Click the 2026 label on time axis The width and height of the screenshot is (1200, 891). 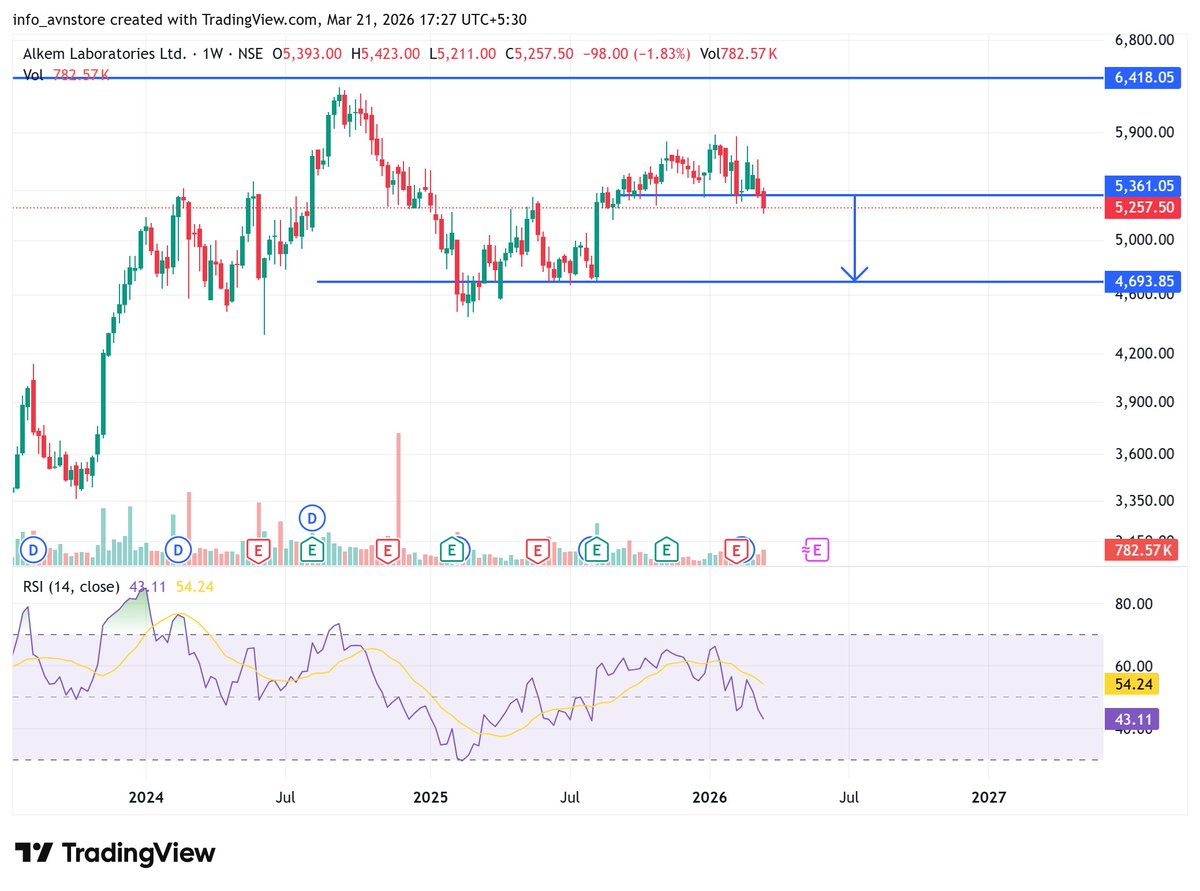pos(709,798)
